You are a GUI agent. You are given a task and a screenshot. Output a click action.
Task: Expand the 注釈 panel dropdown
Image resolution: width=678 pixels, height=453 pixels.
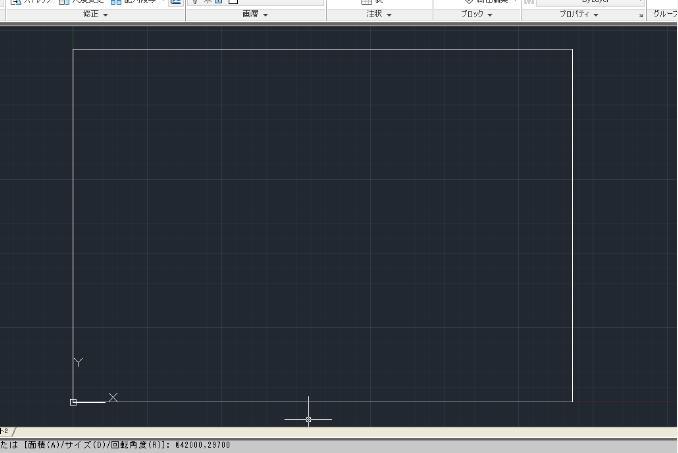(x=379, y=14)
